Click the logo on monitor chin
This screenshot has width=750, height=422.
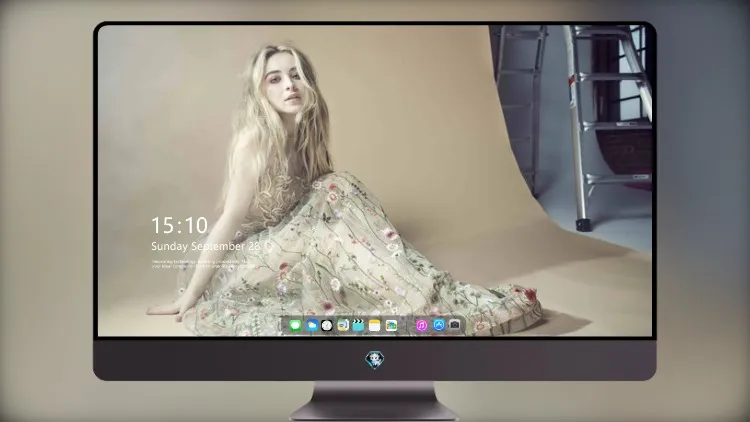[375, 360]
